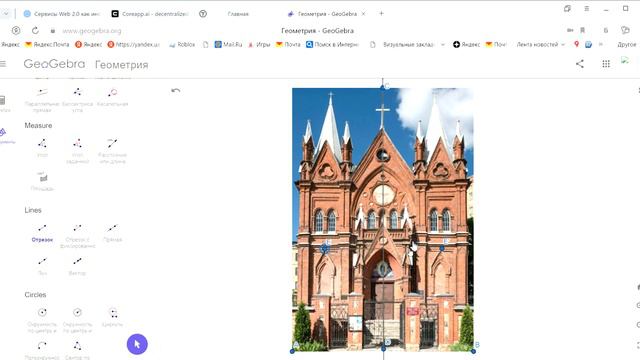Select the Area measure tool
The image size is (640, 360).
(42, 181)
